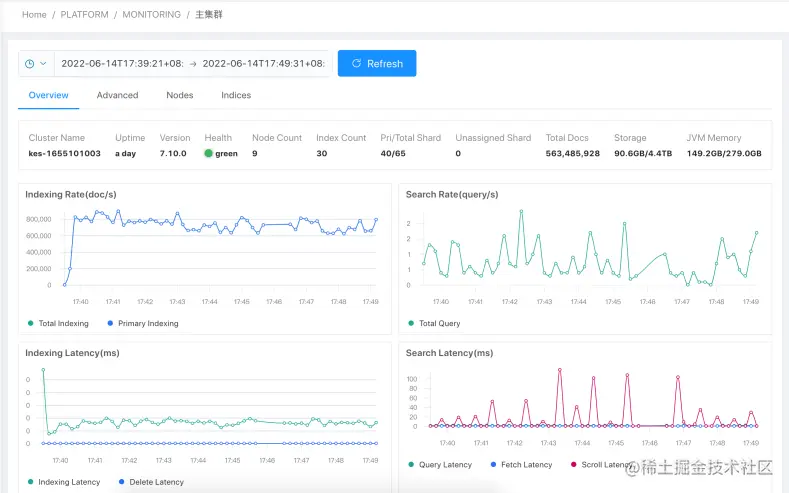Image resolution: width=789 pixels, height=493 pixels.
Task: Switch to the Overview tab
Action: point(48,95)
